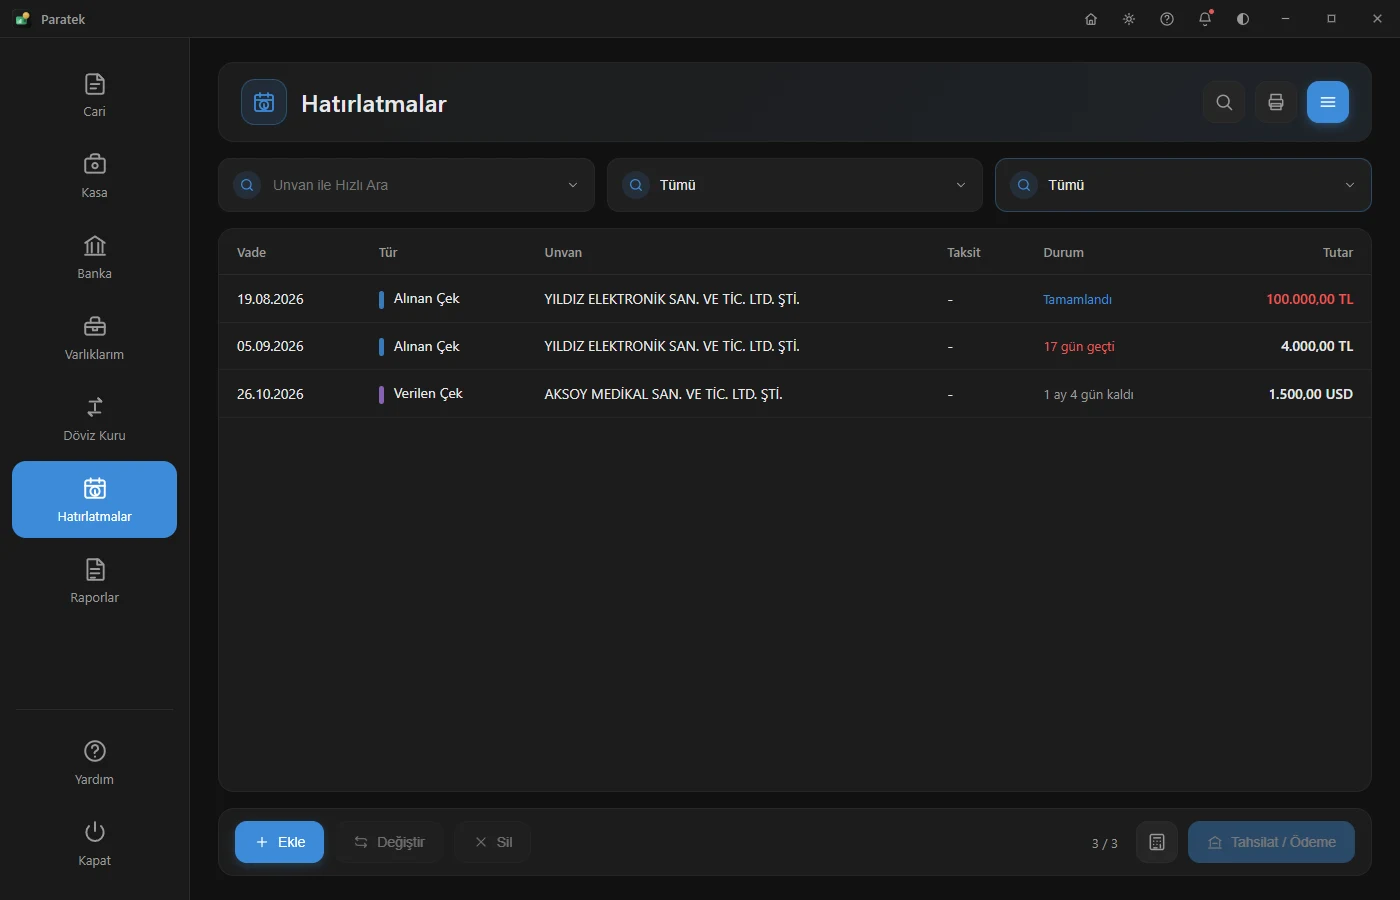The width and height of the screenshot is (1400, 900).
Task: Open the Cari section in sidebar
Action: 94,95
